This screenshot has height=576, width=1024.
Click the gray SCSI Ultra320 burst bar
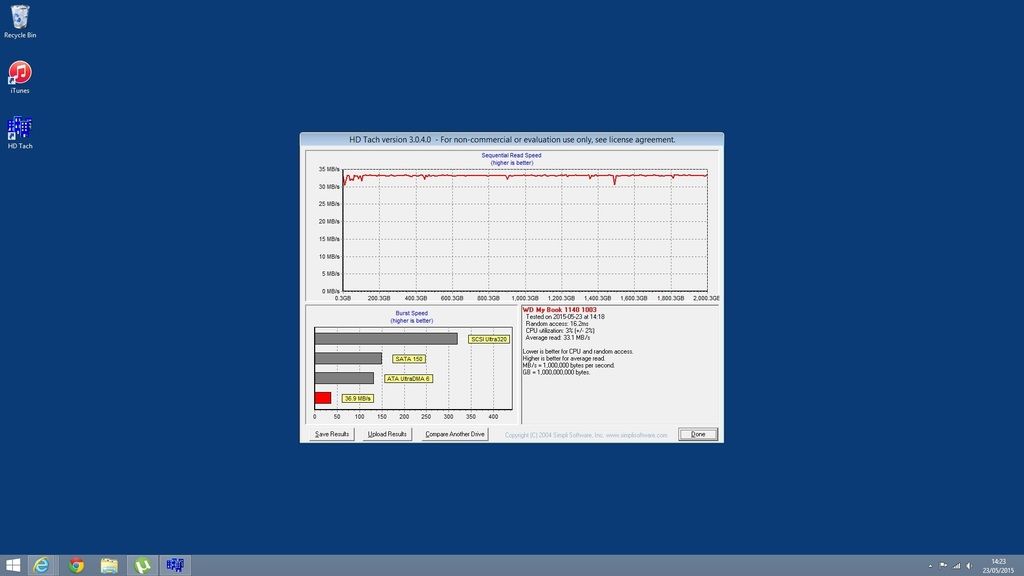(x=386, y=339)
